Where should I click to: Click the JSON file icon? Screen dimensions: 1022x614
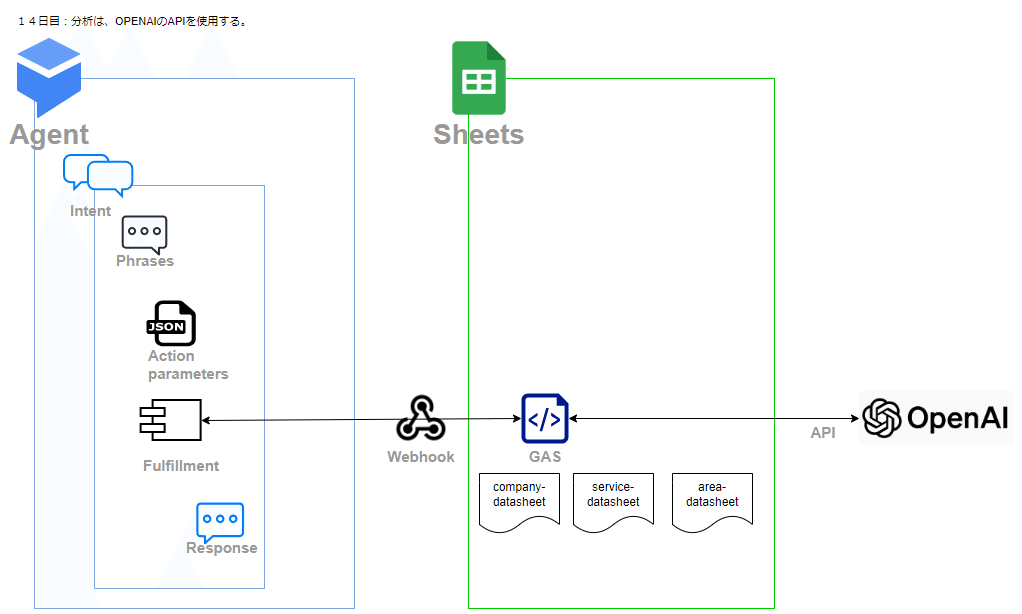(171, 323)
